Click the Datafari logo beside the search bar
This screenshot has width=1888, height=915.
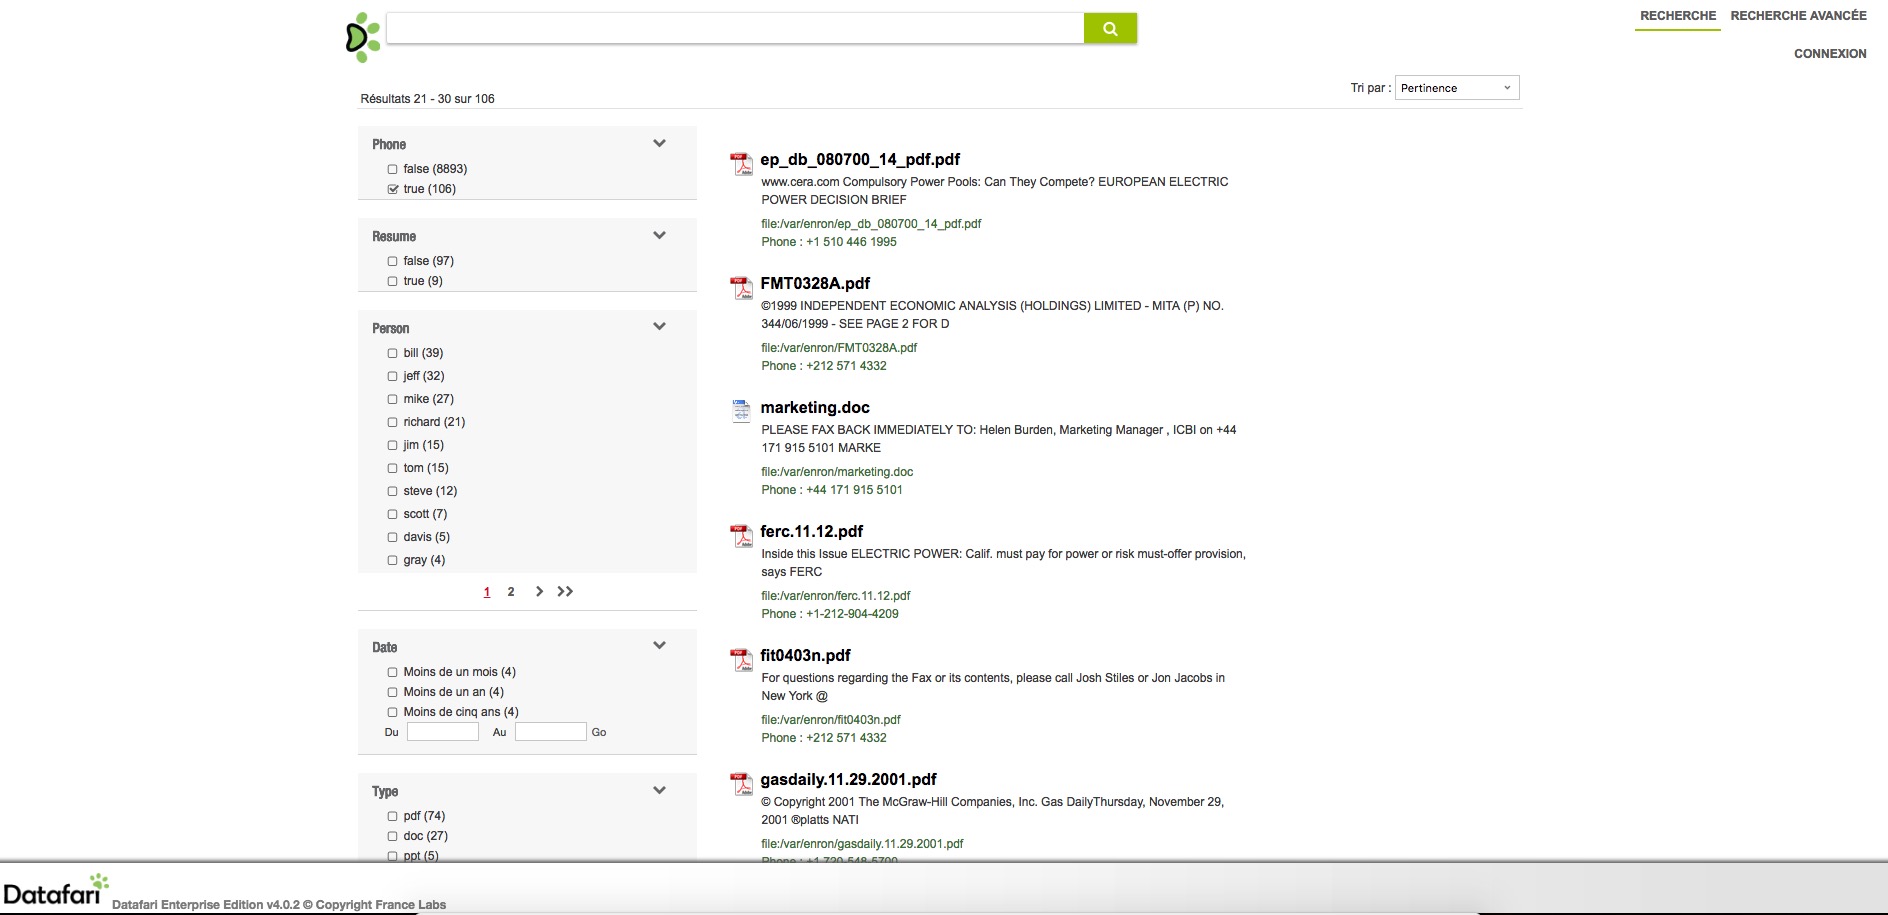pos(363,37)
